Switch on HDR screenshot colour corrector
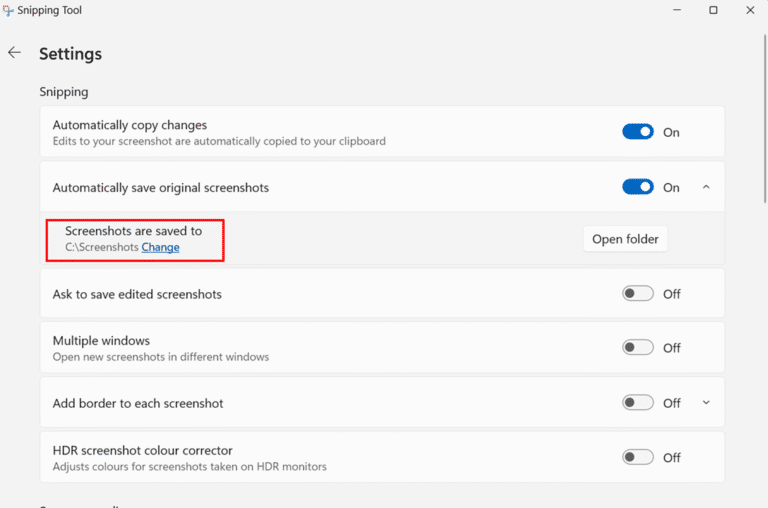Viewport: 768px width, 508px height. pyautogui.click(x=638, y=457)
